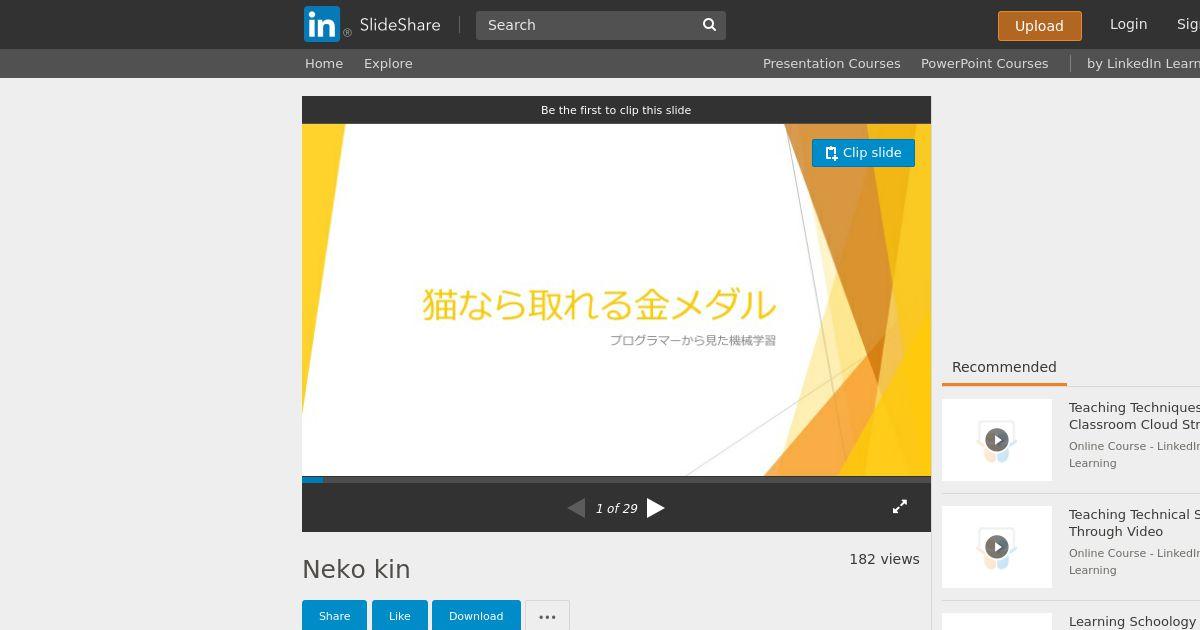Go to the previous slide arrow
Screen dimensions: 1200x630
576,508
